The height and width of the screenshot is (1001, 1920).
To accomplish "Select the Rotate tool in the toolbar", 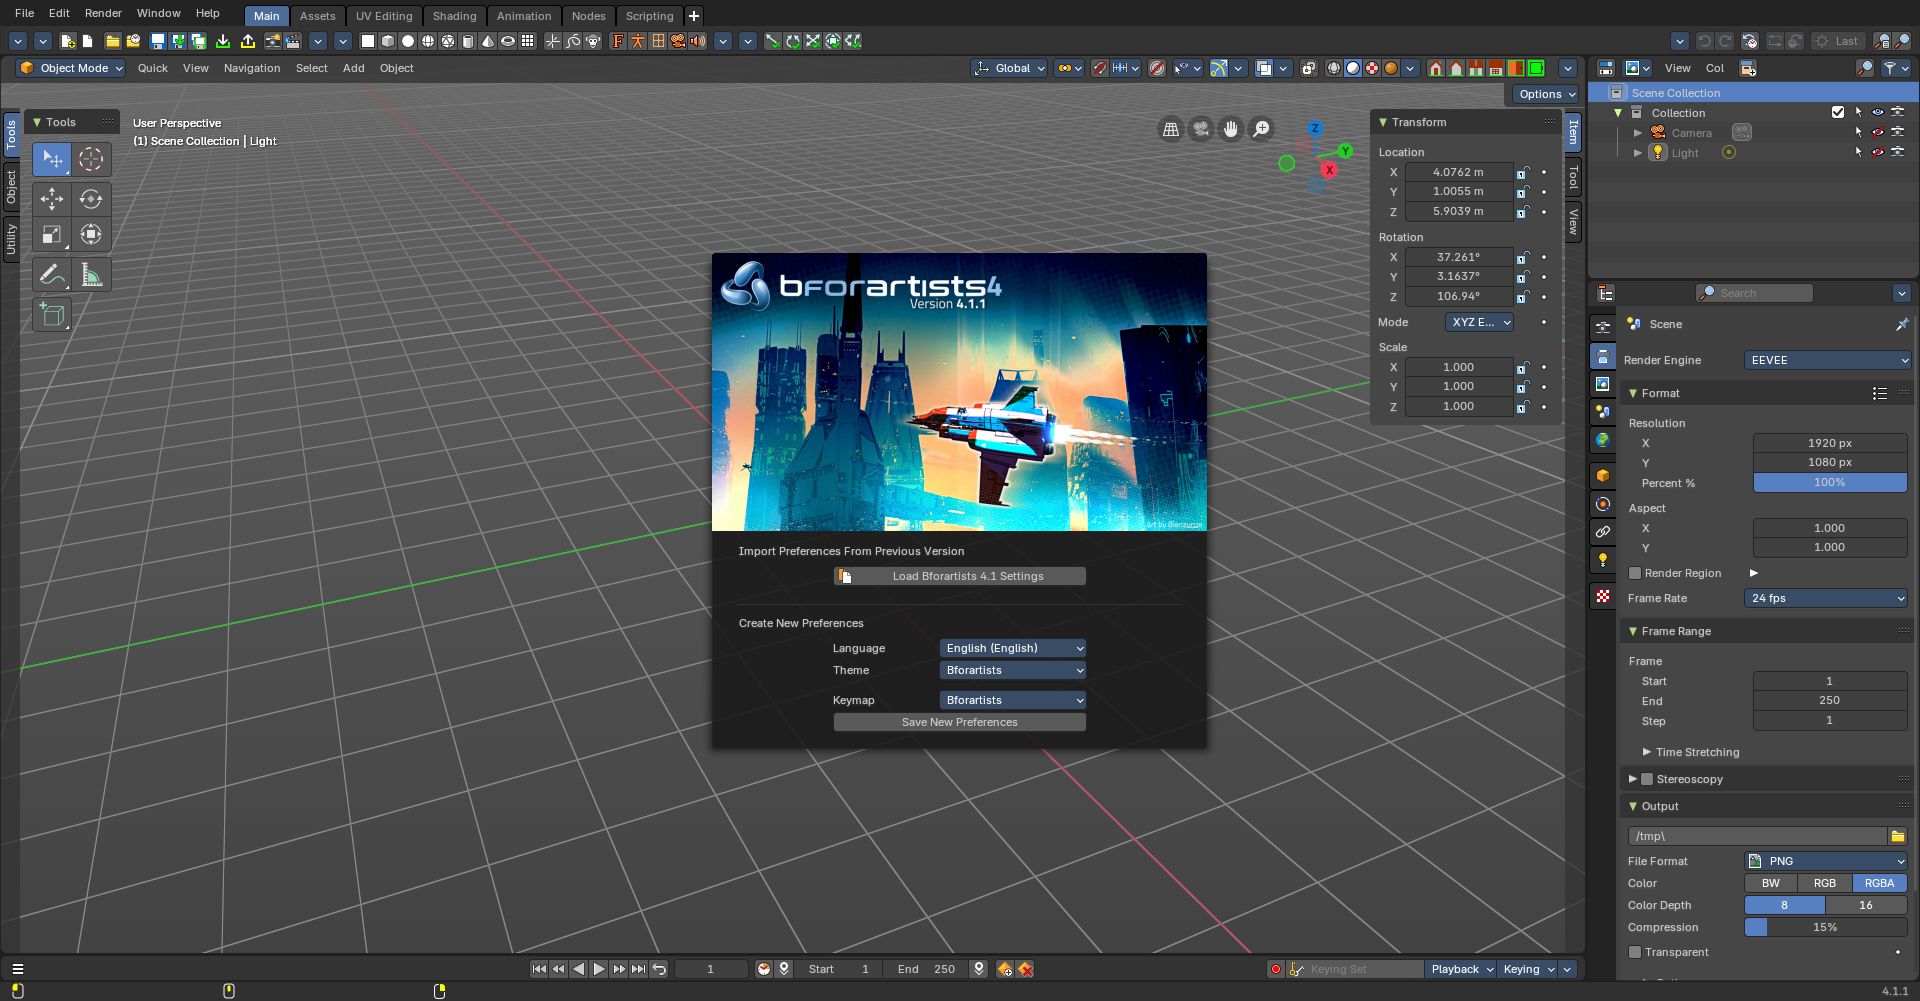I will click(91, 200).
